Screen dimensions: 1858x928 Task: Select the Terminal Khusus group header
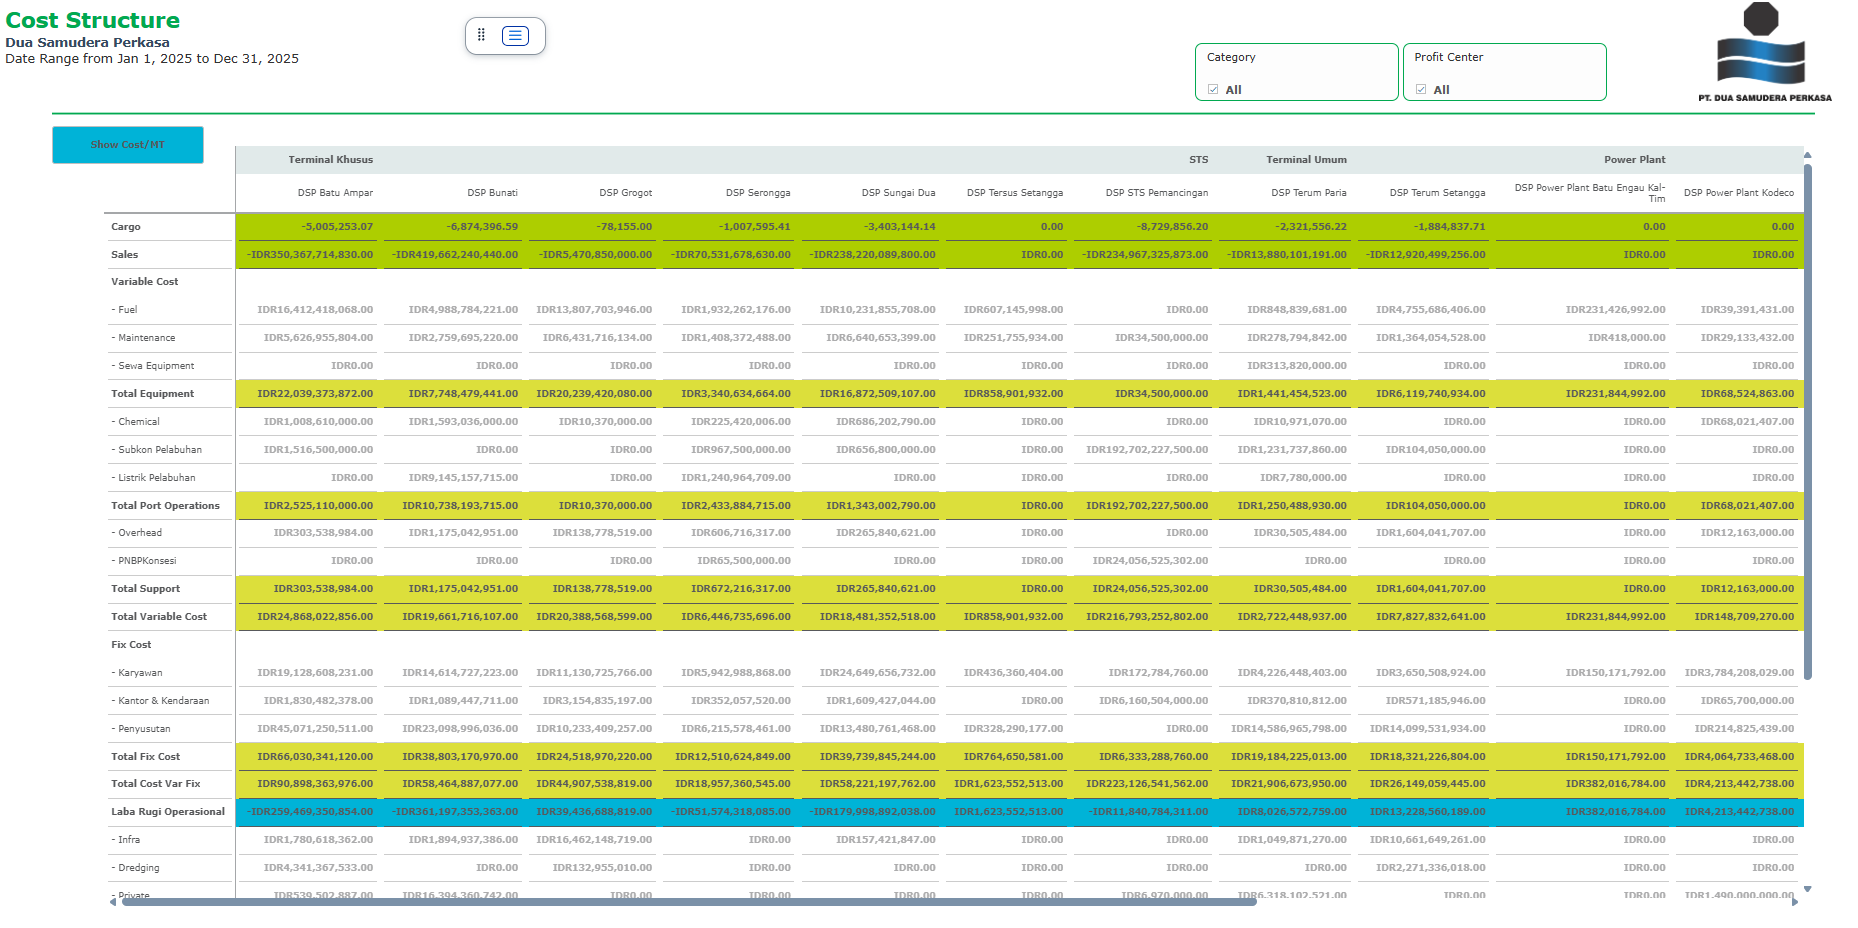(x=331, y=160)
